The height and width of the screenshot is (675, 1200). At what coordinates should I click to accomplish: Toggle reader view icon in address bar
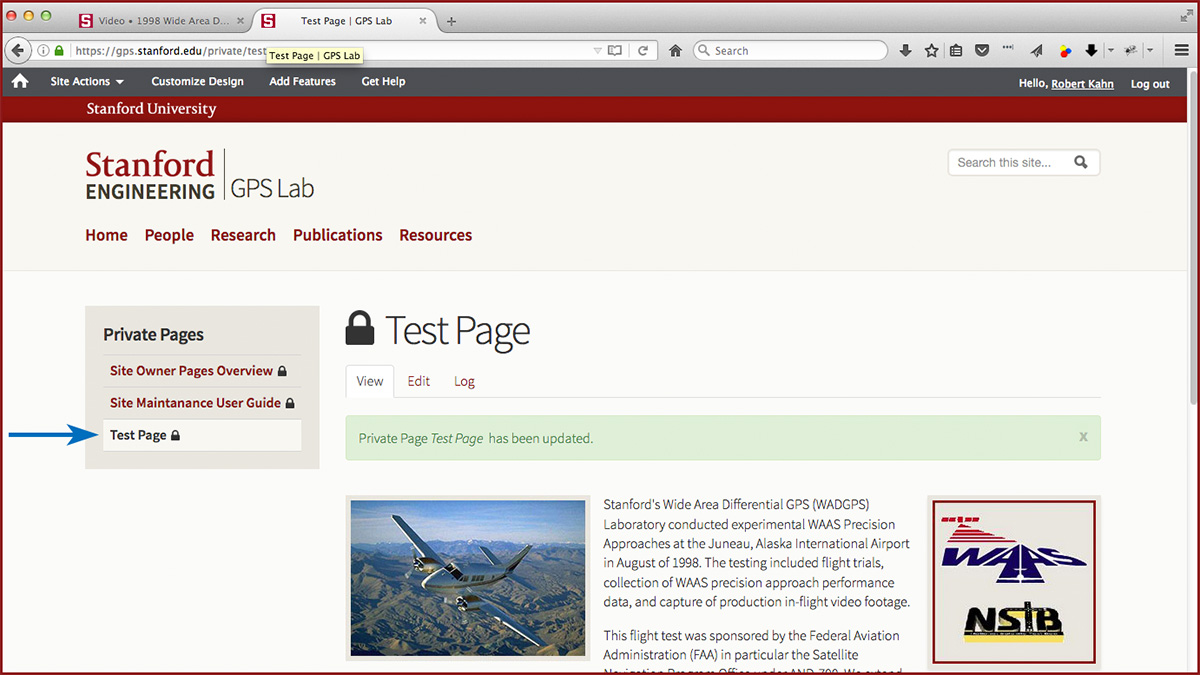point(615,51)
